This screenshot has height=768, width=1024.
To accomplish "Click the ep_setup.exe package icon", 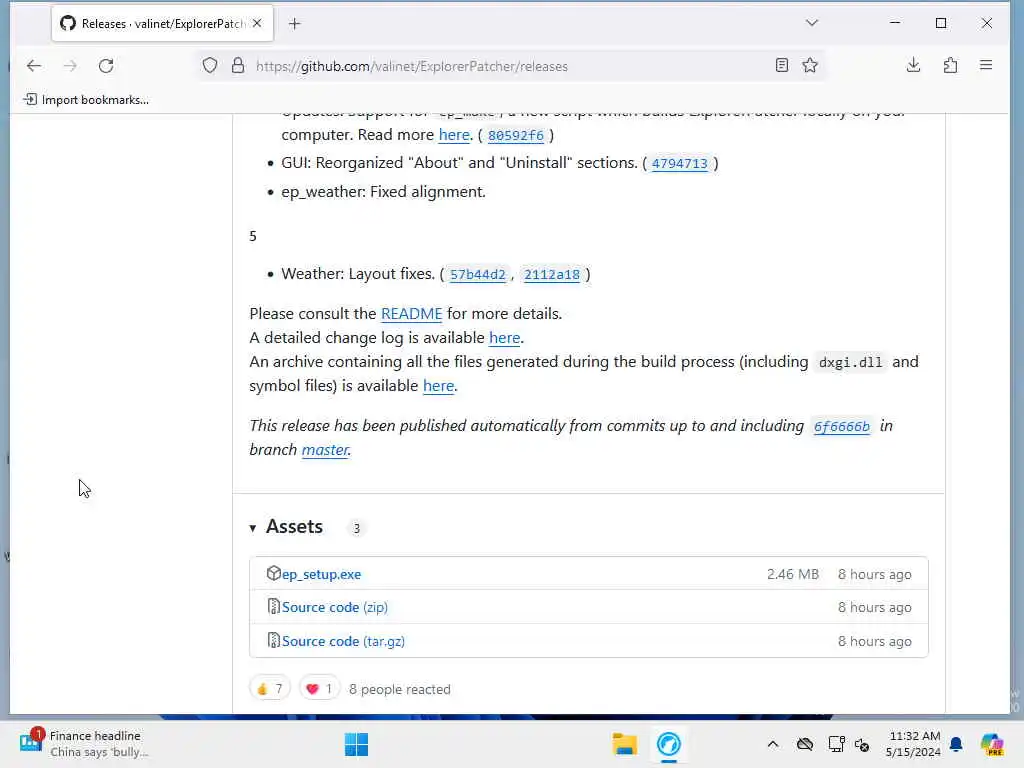I will (274, 573).
